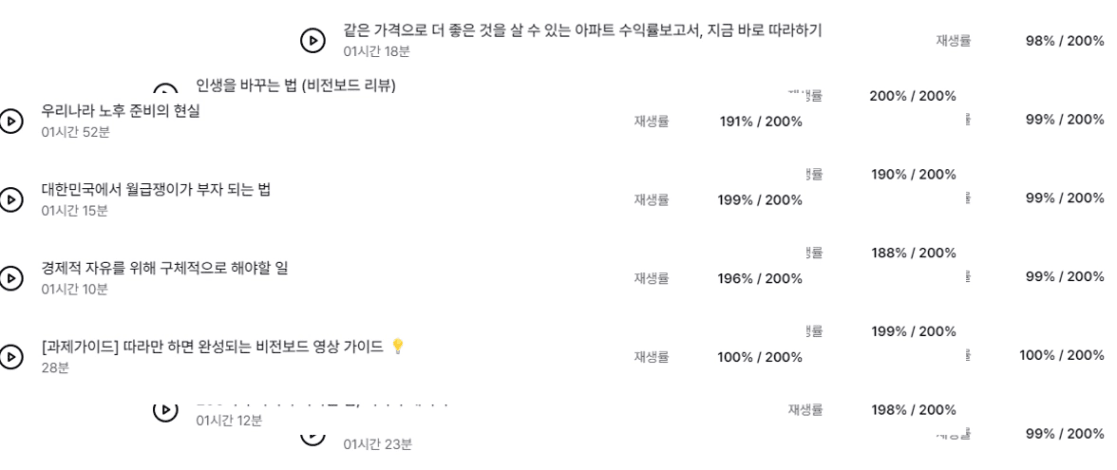Click play icon for 우리나라 노후 준비의 현실
Screen dimensions: 1117x470
(11, 121)
